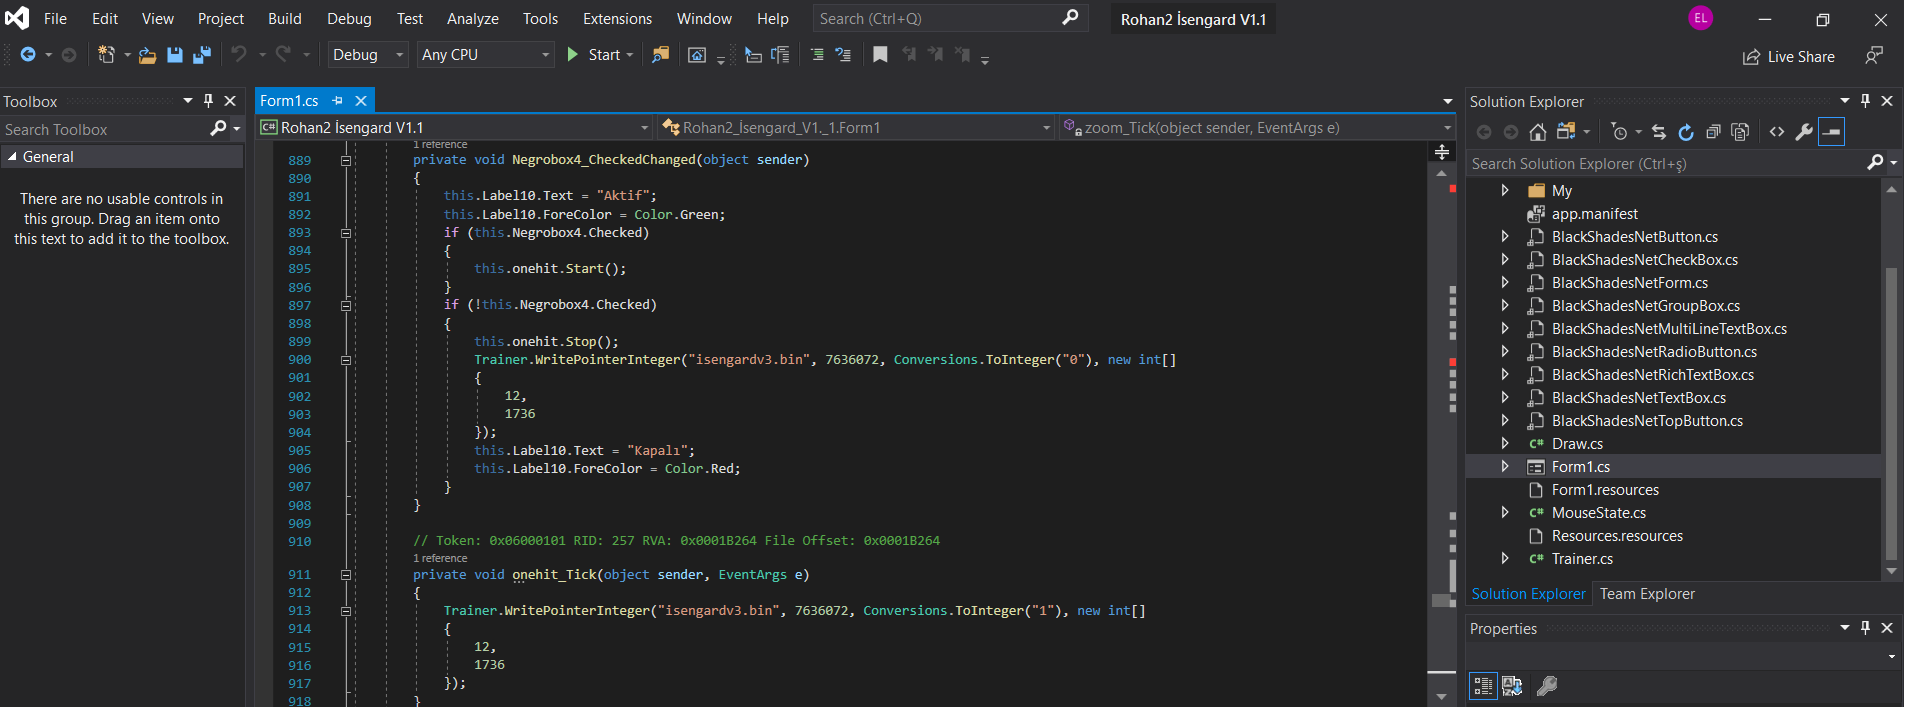The height and width of the screenshot is (707, 1905).
Task: Collapse the if block at line 893
Action: [x=346, y=233]
